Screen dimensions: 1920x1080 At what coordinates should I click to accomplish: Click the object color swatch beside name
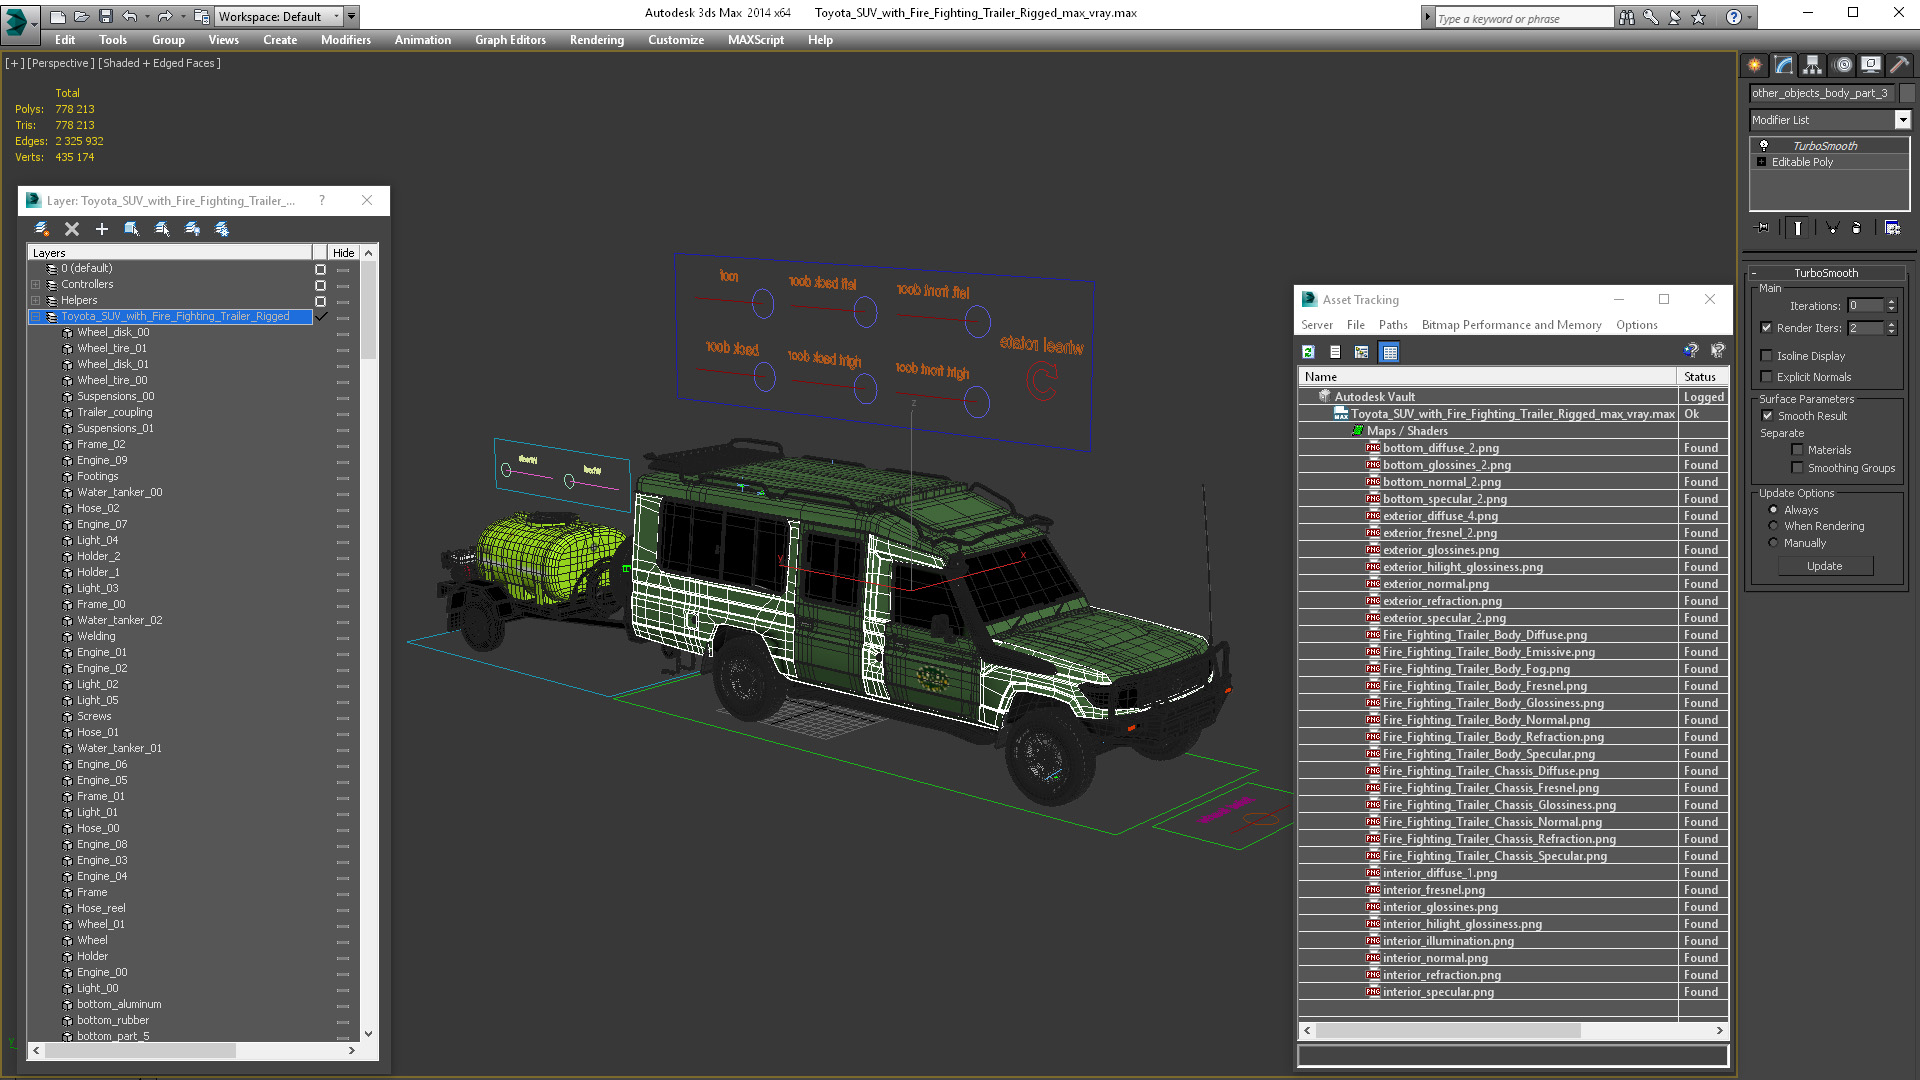point(1907,93)
